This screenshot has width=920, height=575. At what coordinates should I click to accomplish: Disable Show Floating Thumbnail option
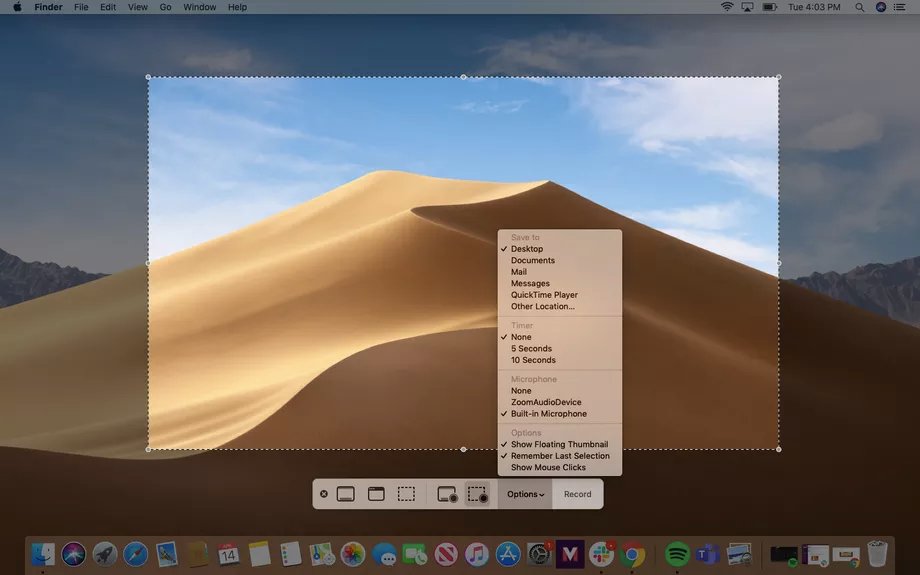point(559,444)
